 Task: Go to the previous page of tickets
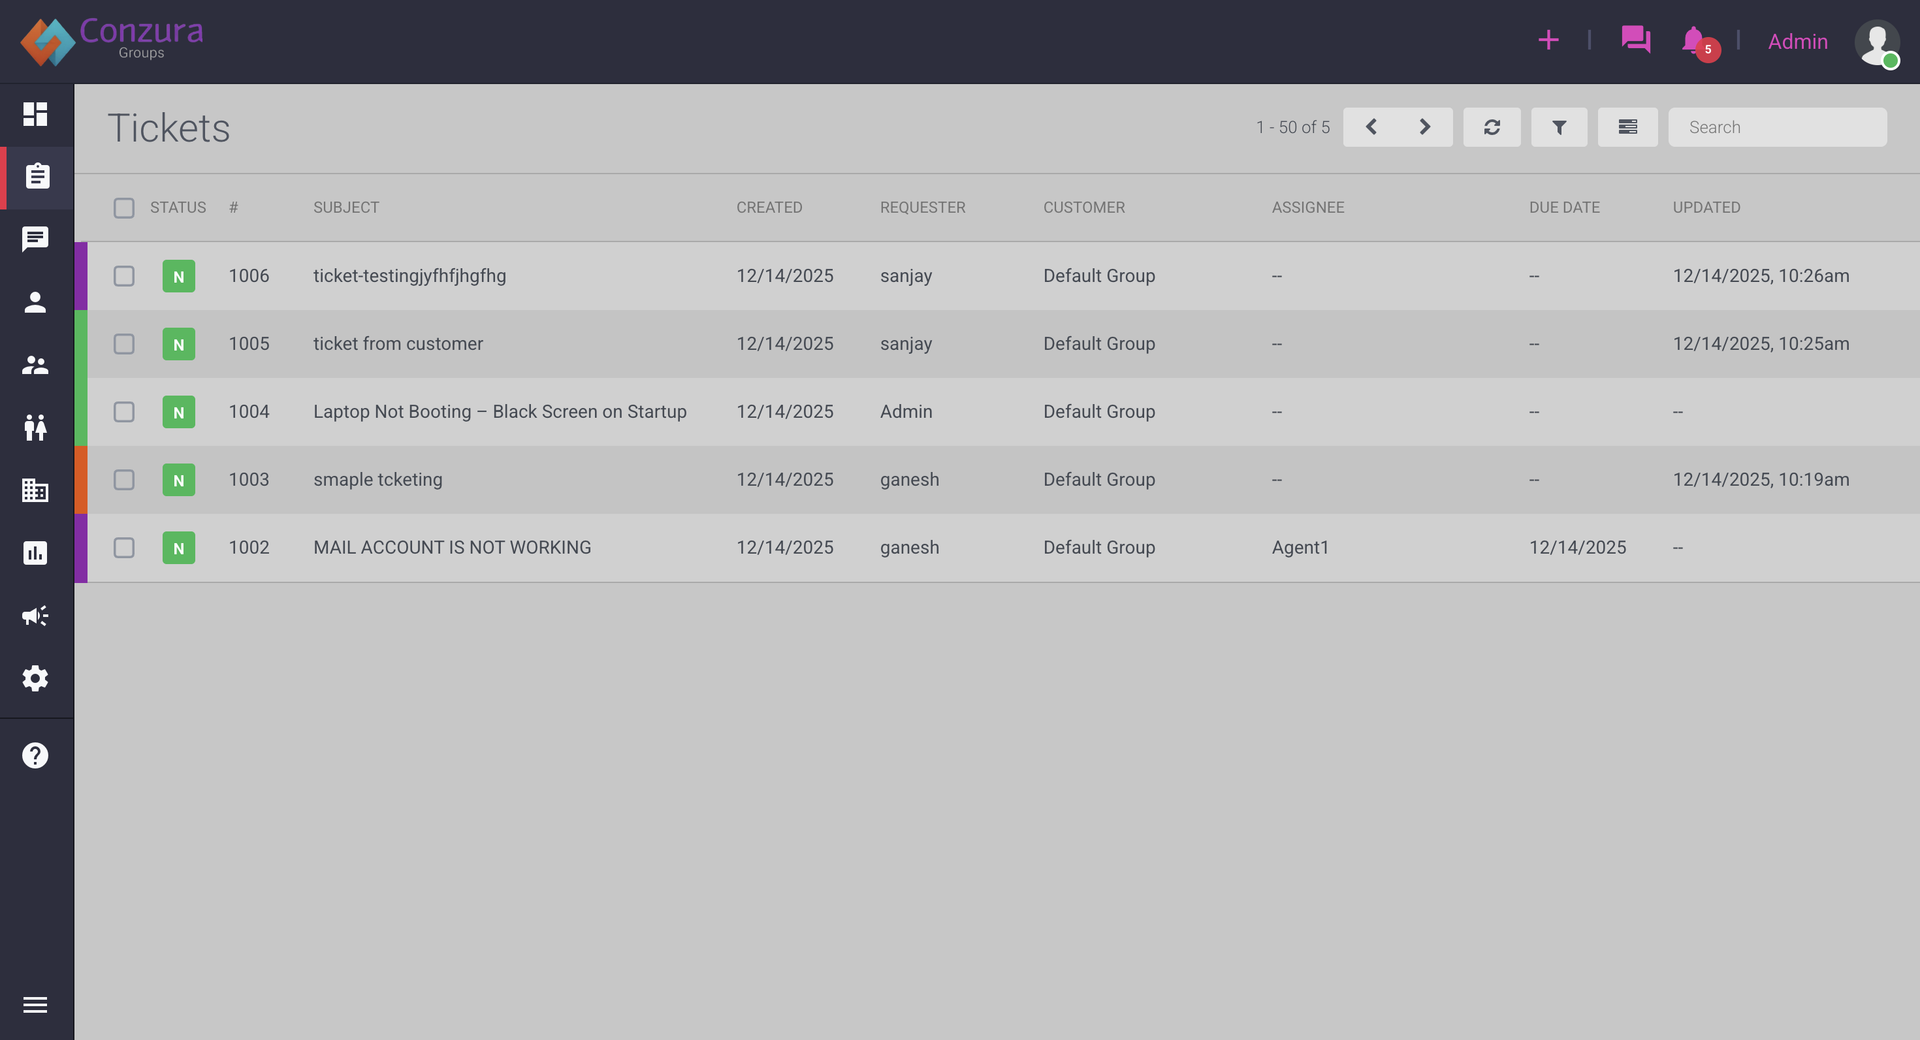click(x=1371, y=127)
